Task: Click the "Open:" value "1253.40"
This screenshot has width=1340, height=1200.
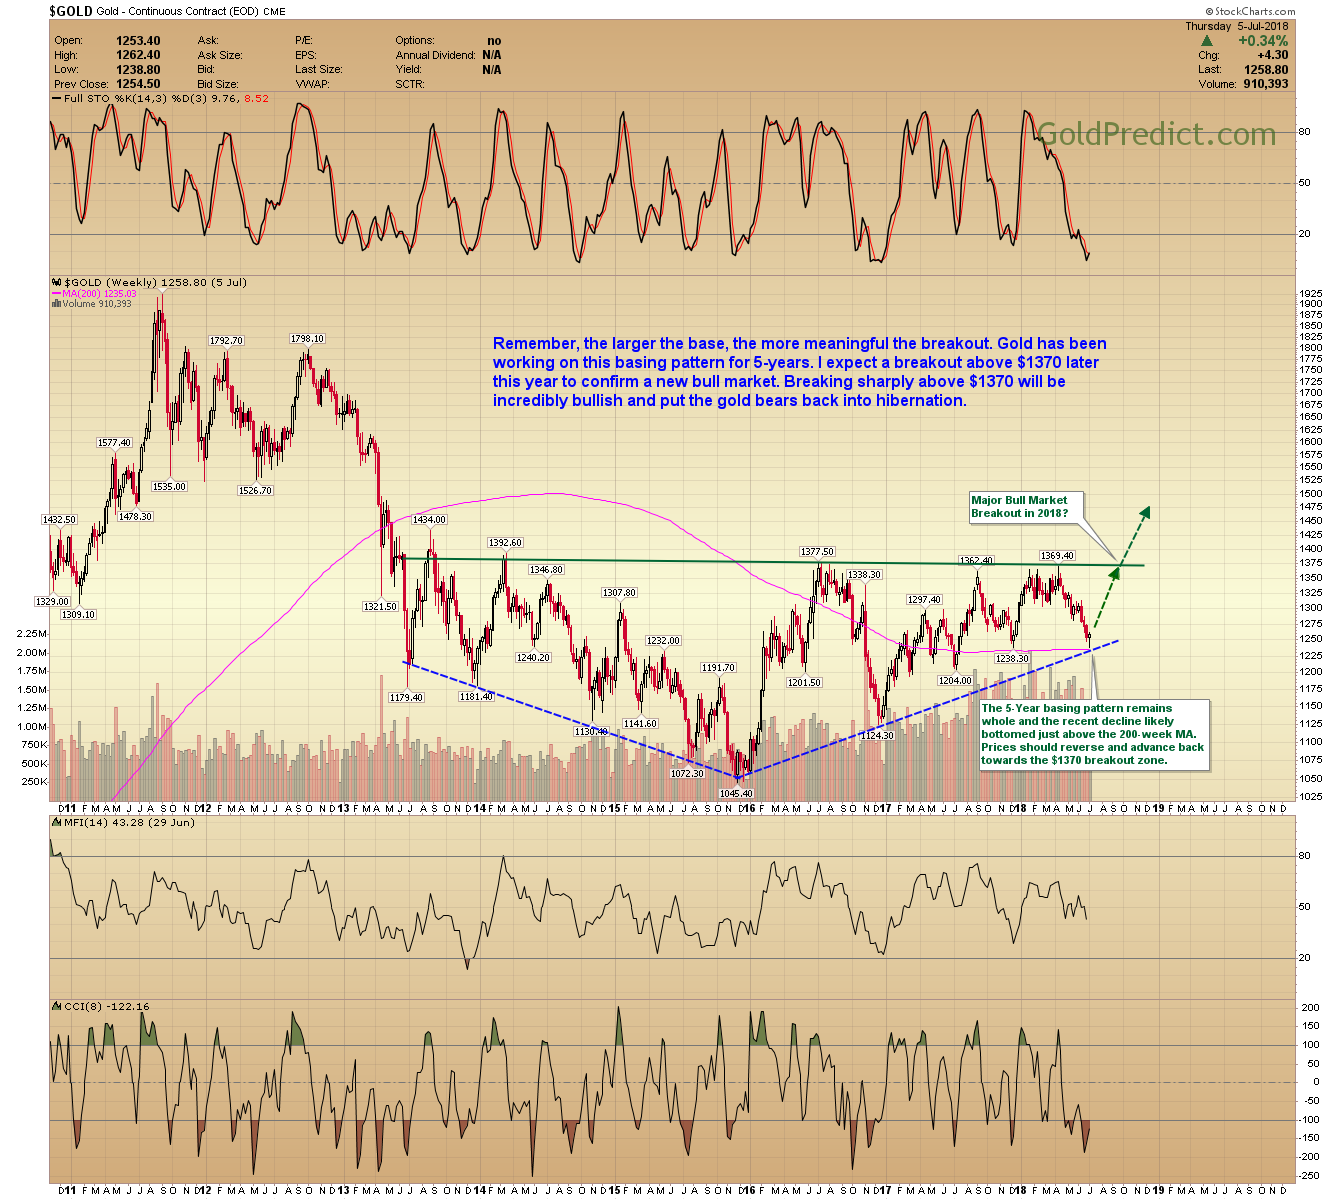Action: point(138,41)
